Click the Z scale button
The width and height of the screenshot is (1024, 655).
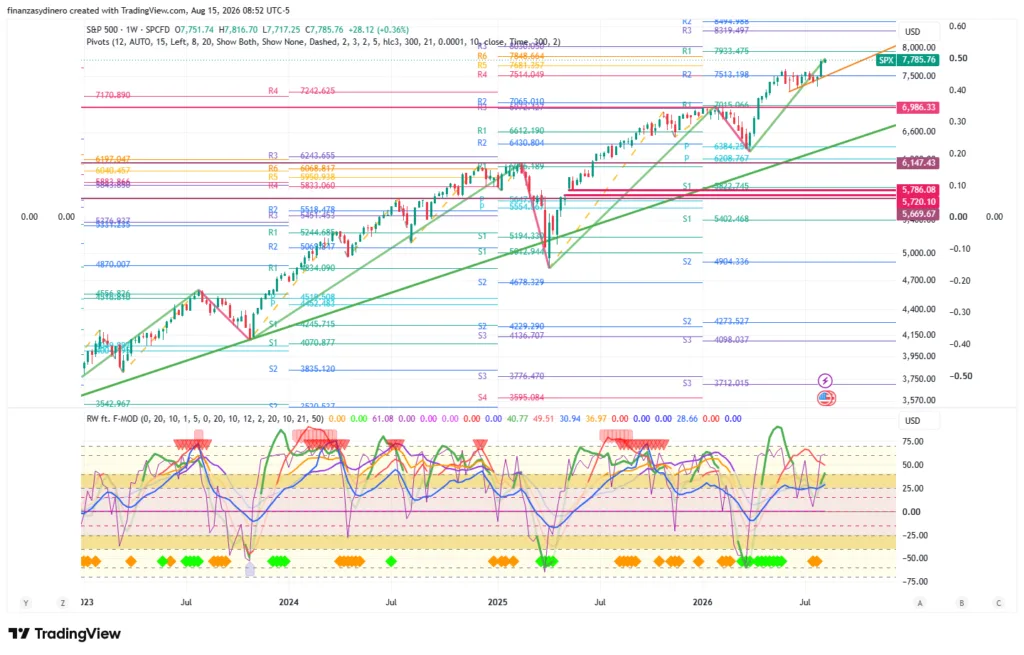point(63,603)
